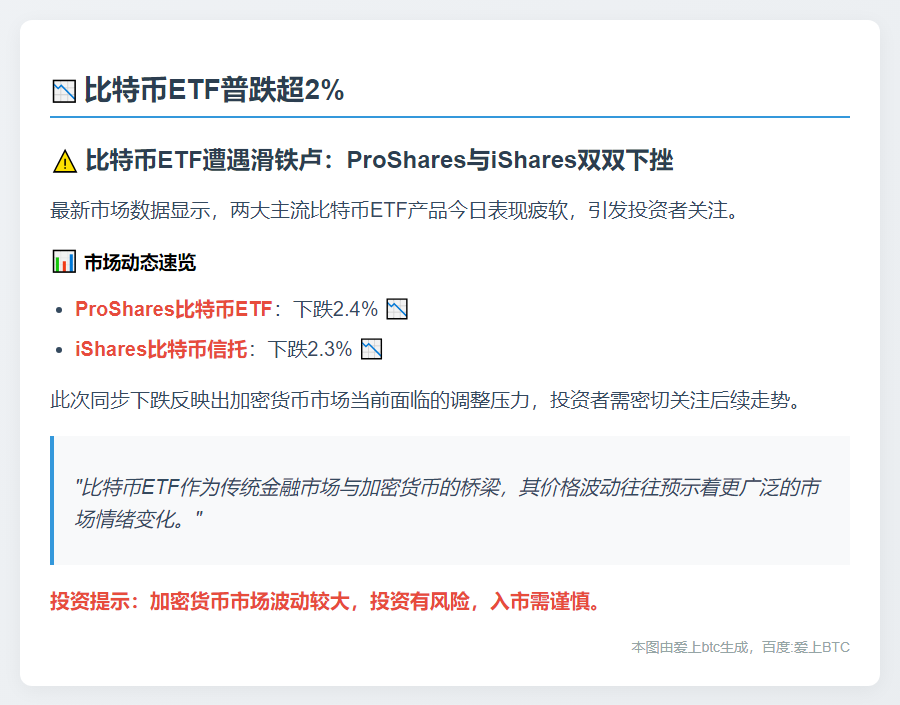The width and height of the screenshot is (900, 705).
Task: Click the downtrend icon after ProShares比特币ETF entry
Action: (398, 309)
